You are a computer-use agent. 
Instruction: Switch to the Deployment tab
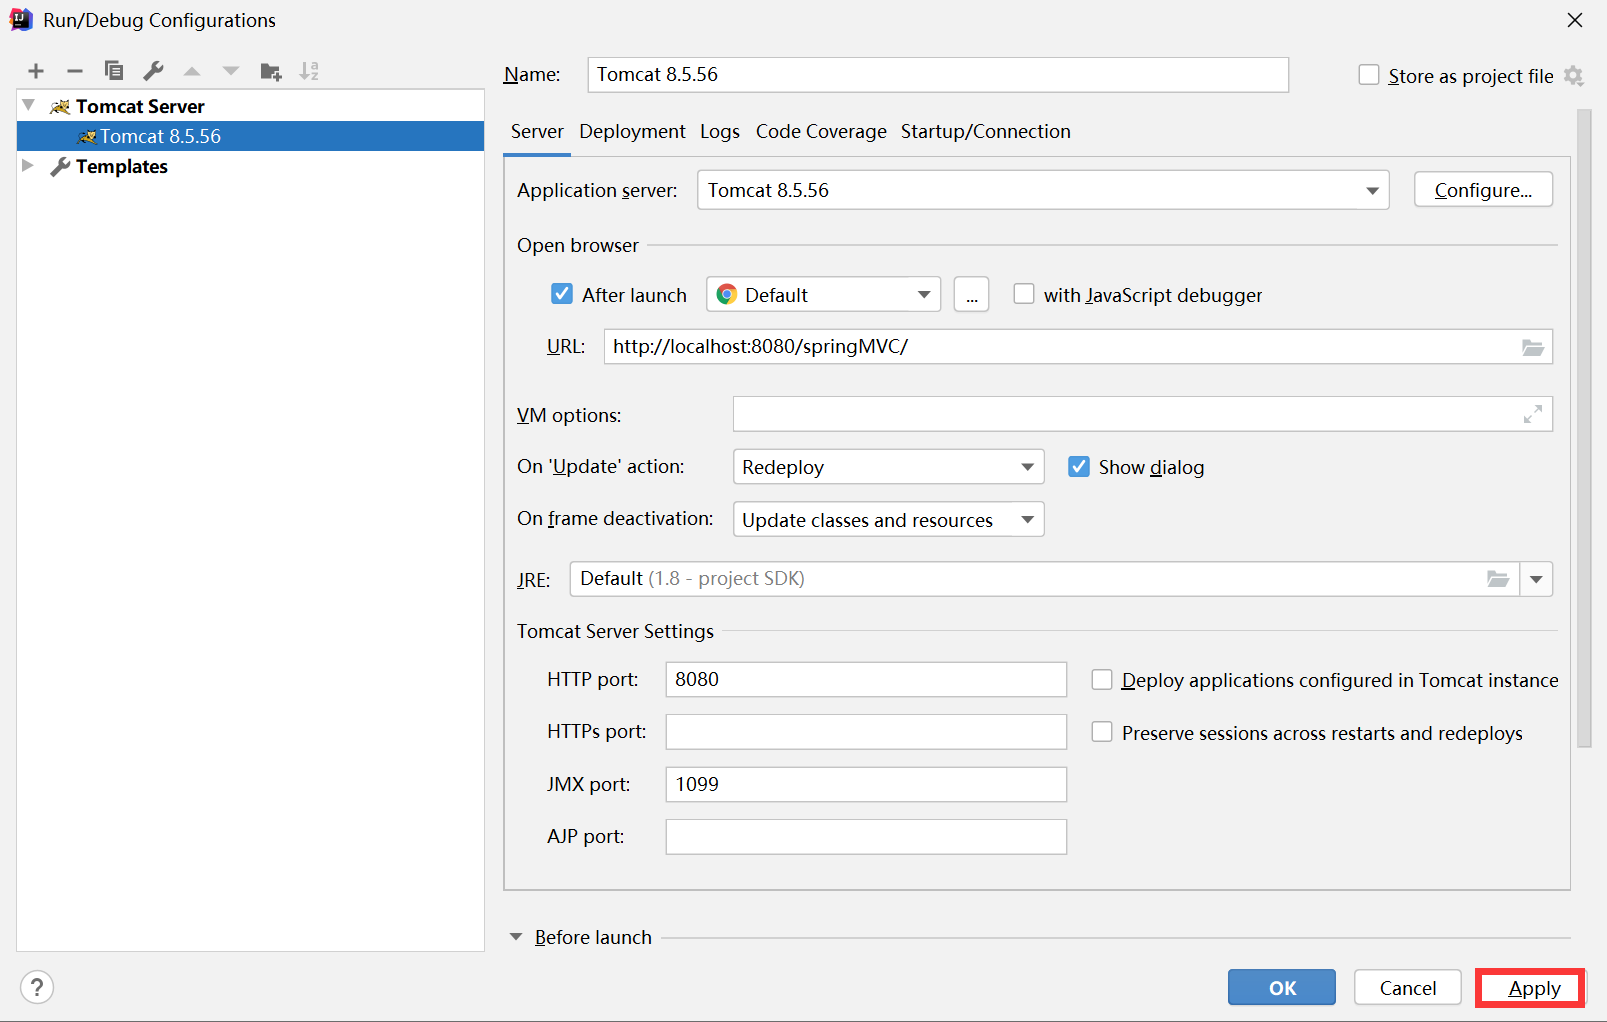pyautogui.click(x=632, y=132)
